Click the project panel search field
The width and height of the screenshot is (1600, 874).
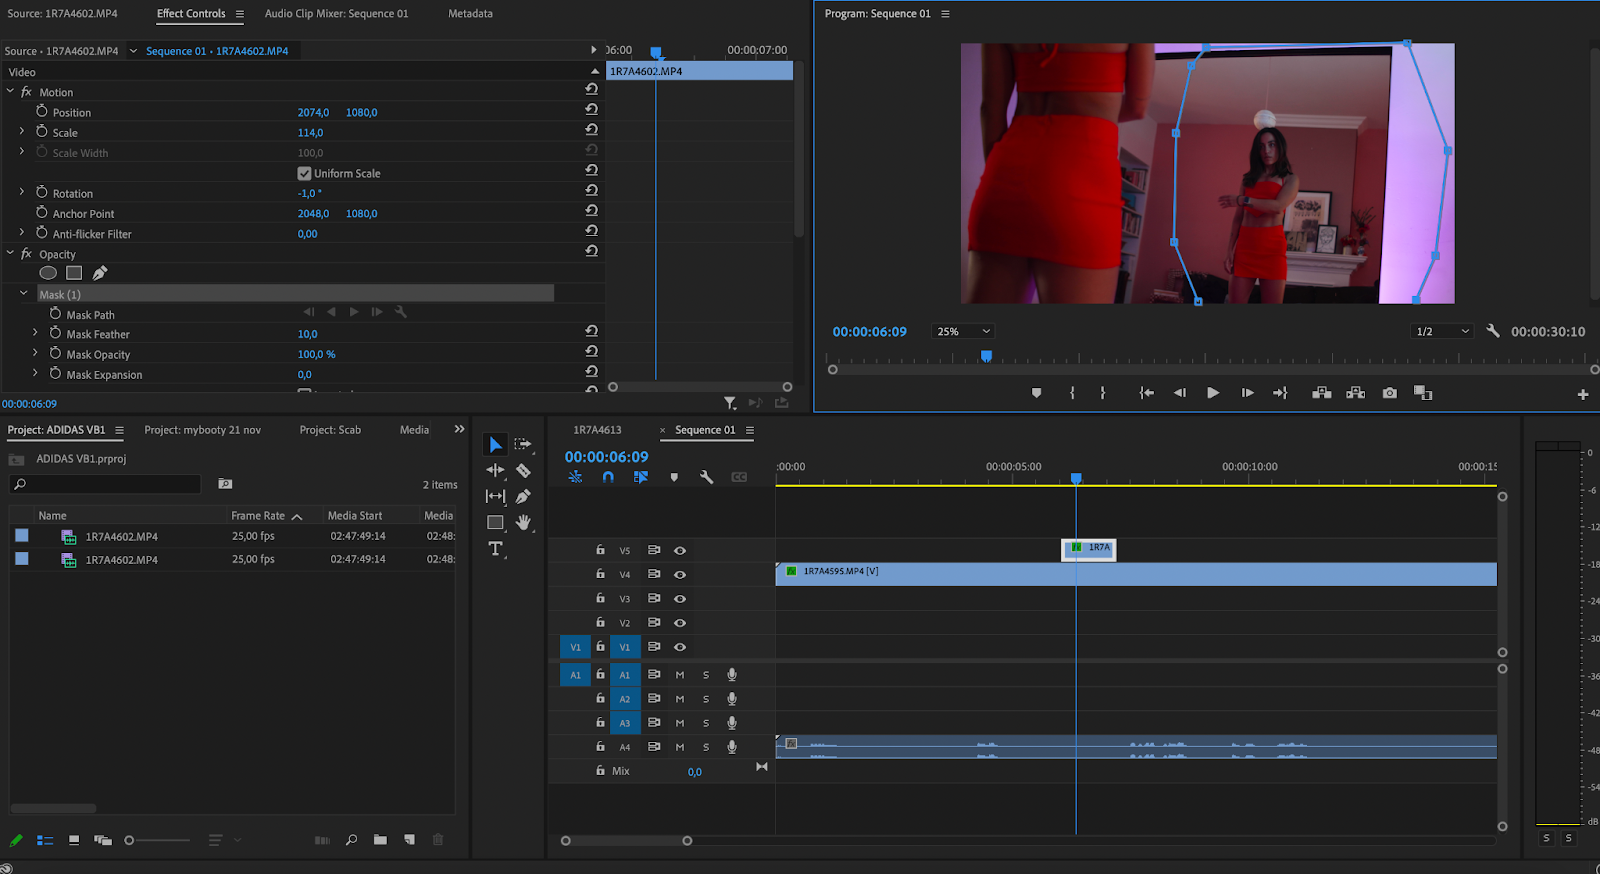(x=108, y=485)
